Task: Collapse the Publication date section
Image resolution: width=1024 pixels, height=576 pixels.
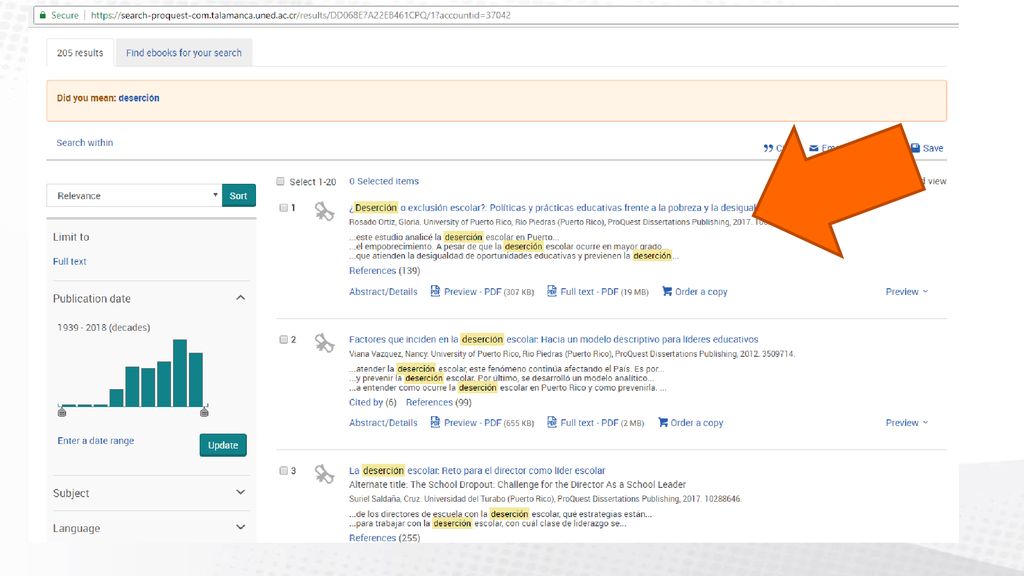Action: 240,298
